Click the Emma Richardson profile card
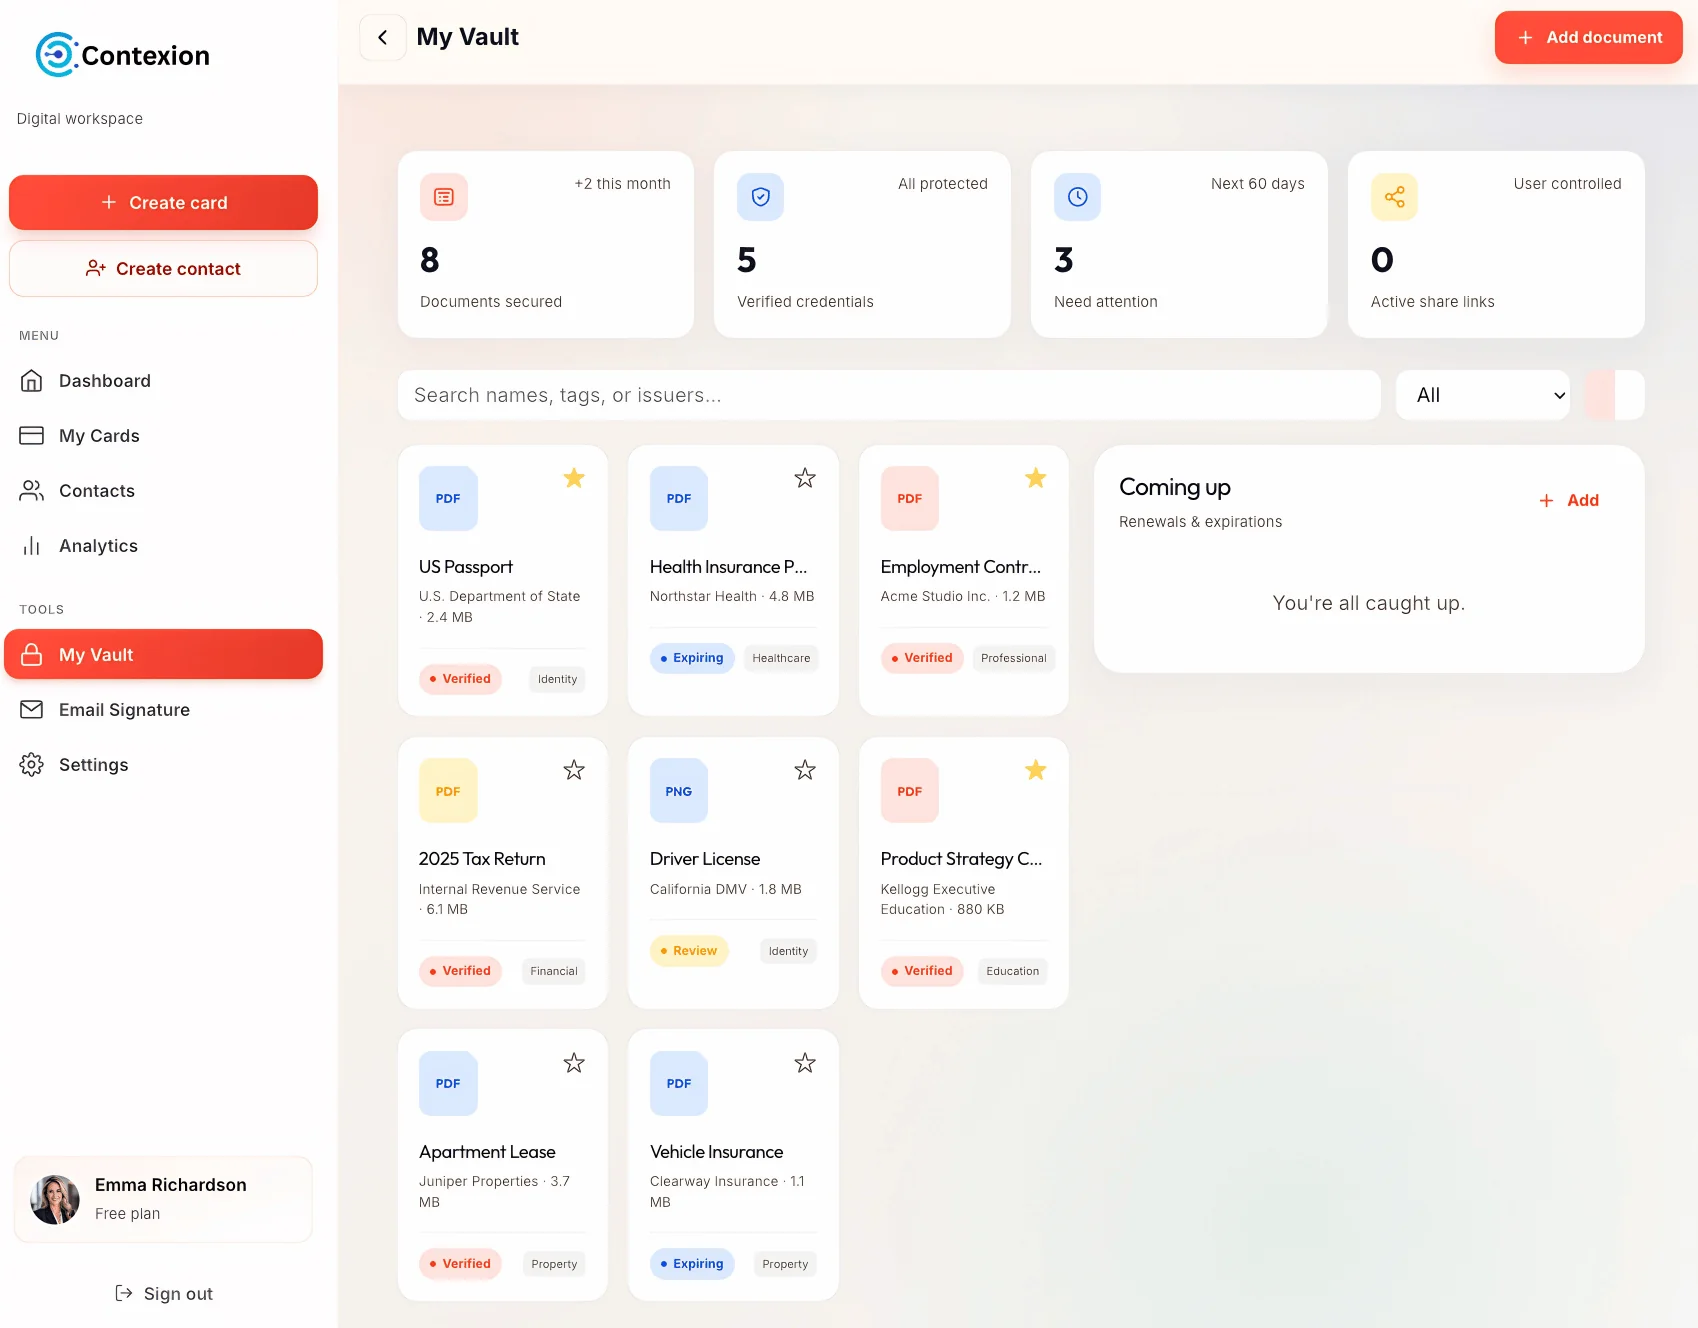 (163, 1199)
